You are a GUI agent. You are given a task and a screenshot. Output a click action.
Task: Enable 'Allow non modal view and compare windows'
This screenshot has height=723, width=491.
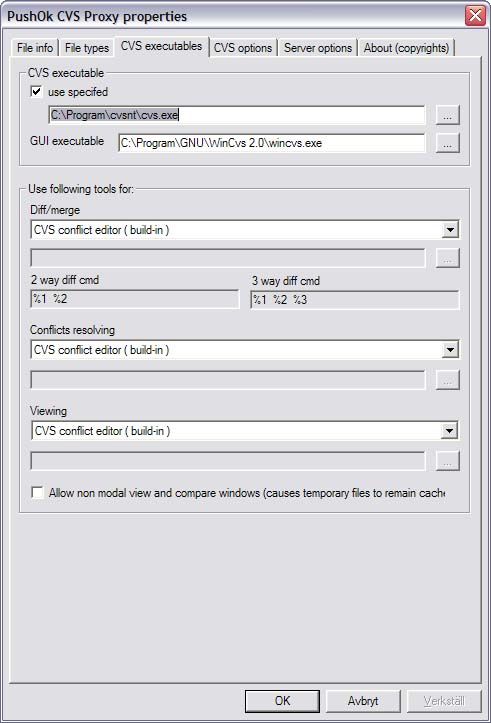click(37, 492)
